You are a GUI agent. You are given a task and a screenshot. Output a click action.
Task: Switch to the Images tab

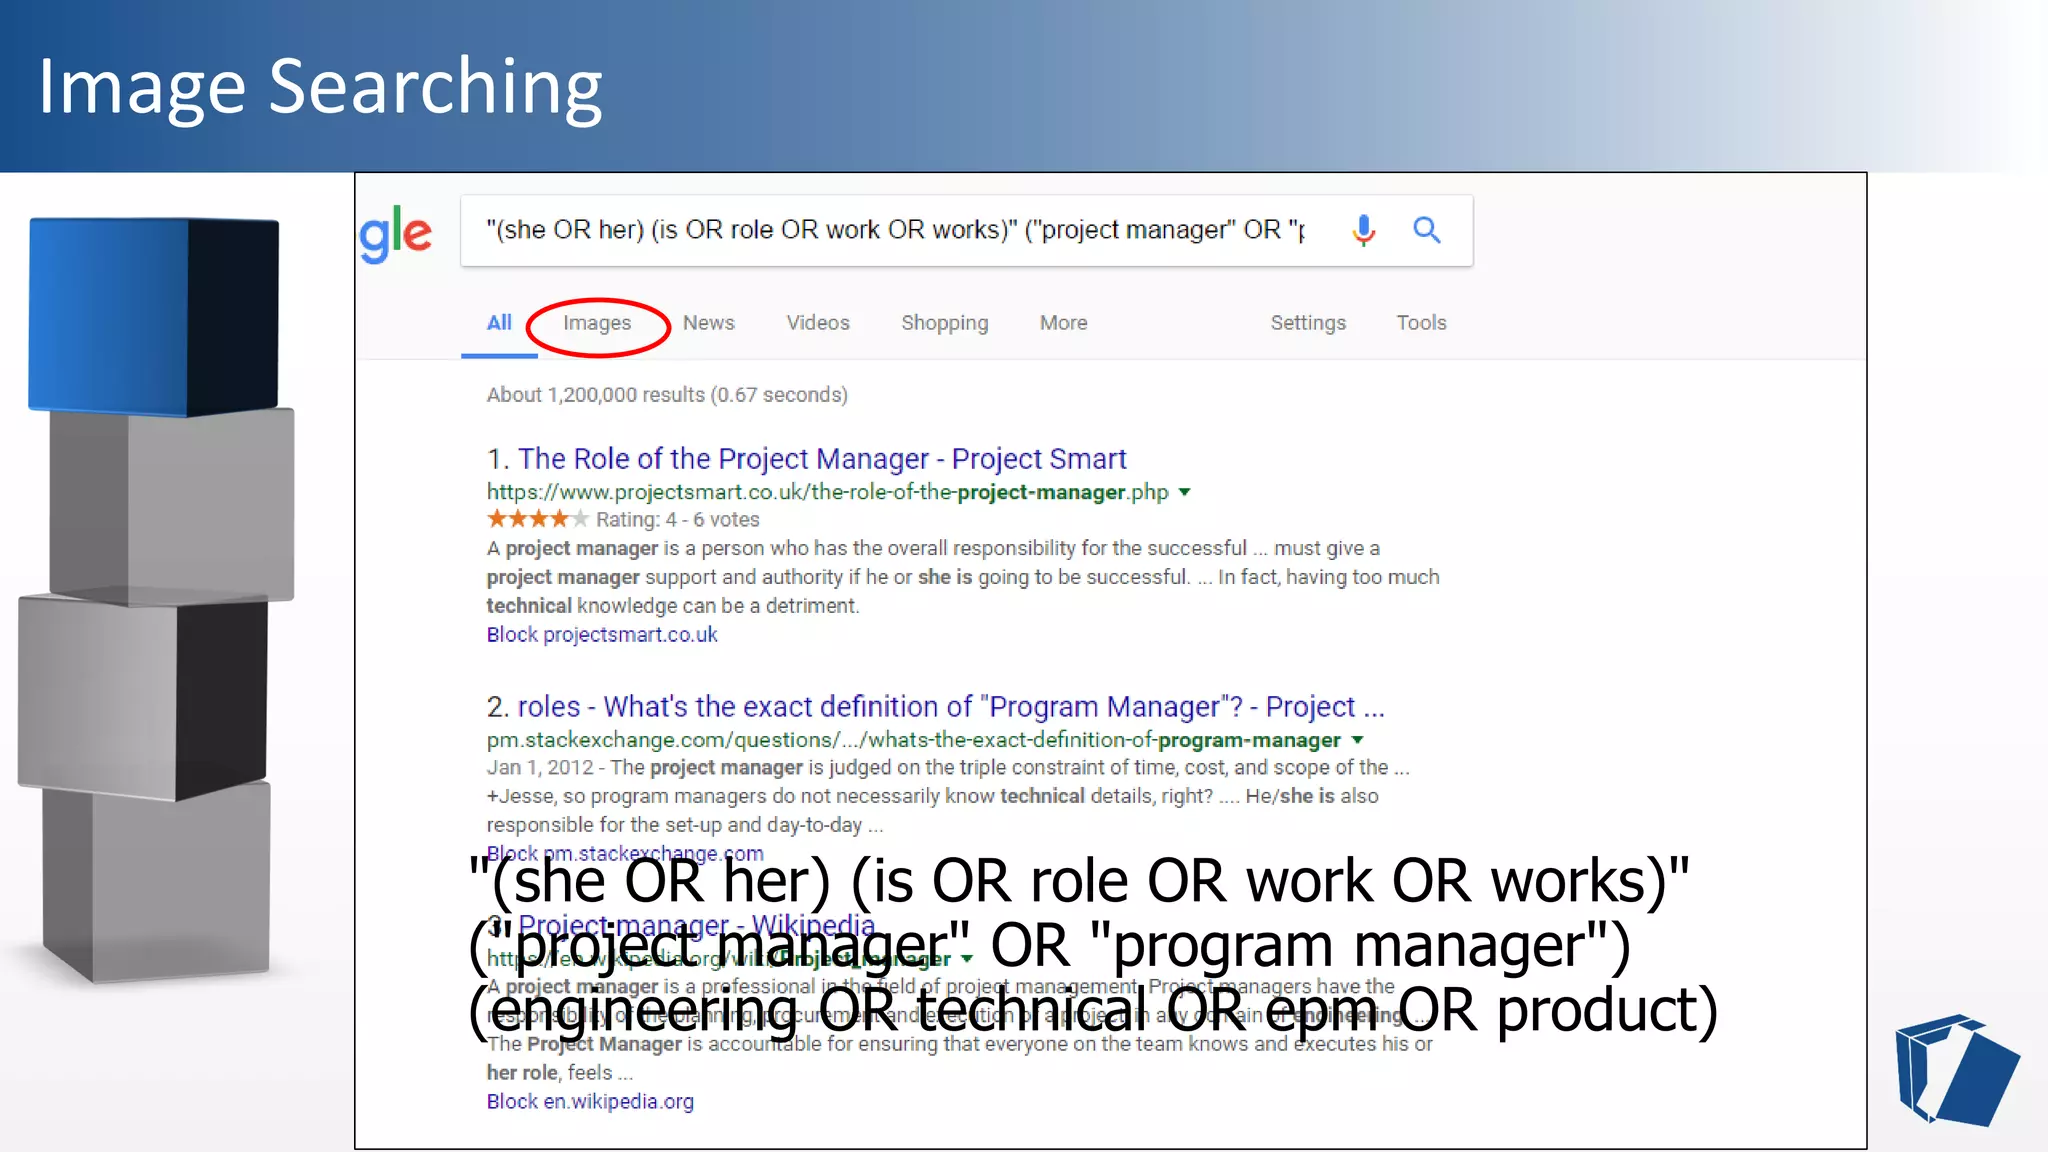[597, 323]
